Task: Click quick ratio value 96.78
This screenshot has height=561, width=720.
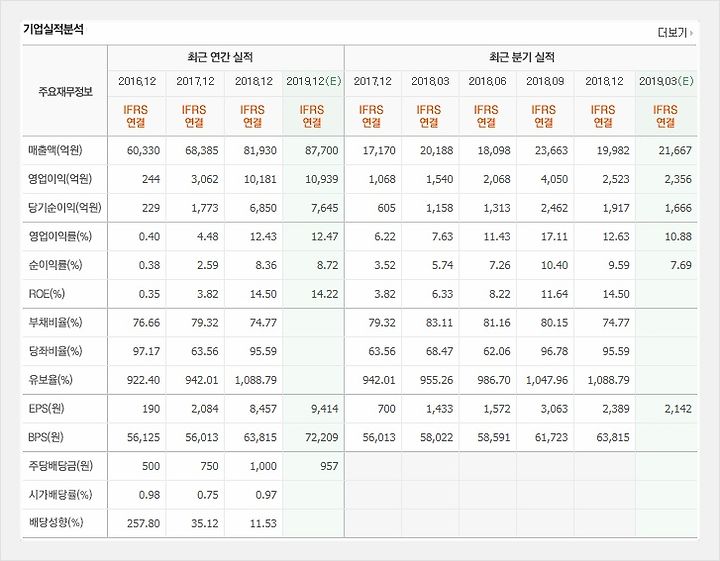Action: pyautogui.click(x=554, y=352)
